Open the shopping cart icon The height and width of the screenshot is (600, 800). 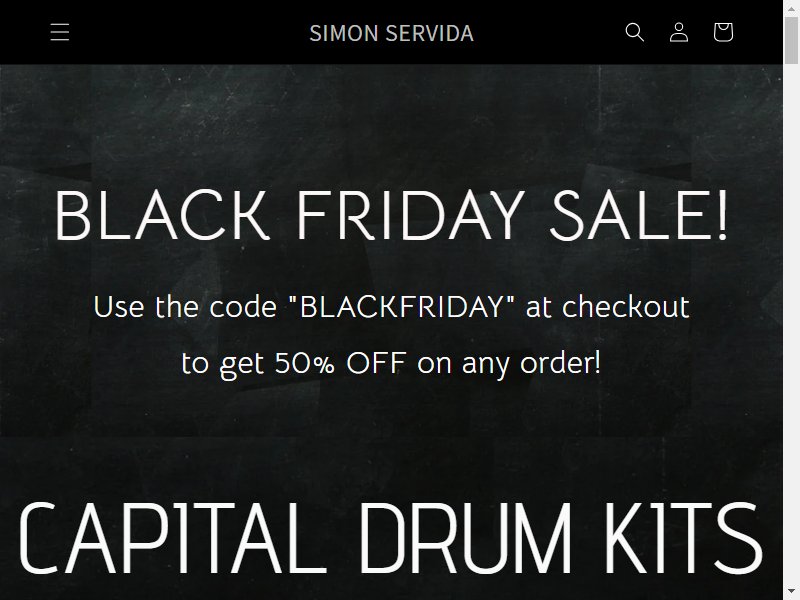pos(723,32)
